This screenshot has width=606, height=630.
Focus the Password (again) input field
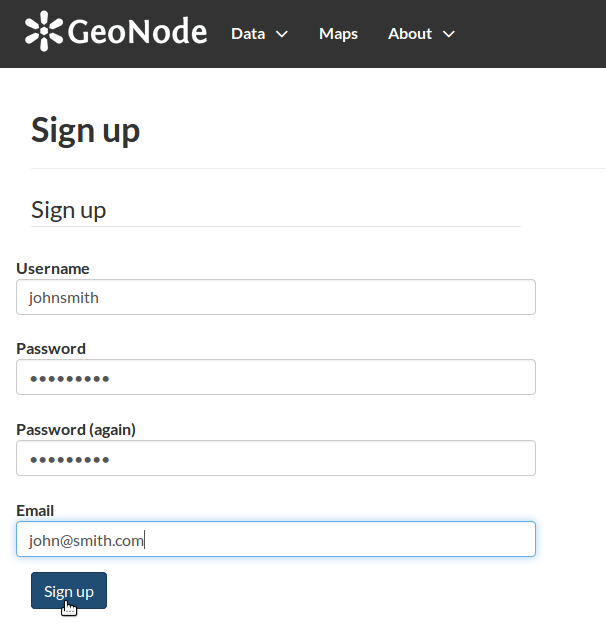click(276, 458)
